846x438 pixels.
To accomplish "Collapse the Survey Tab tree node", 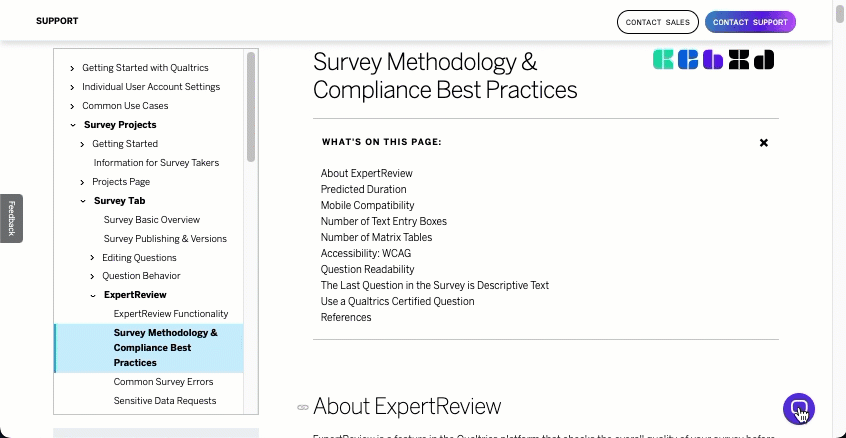I will [83, 201].
